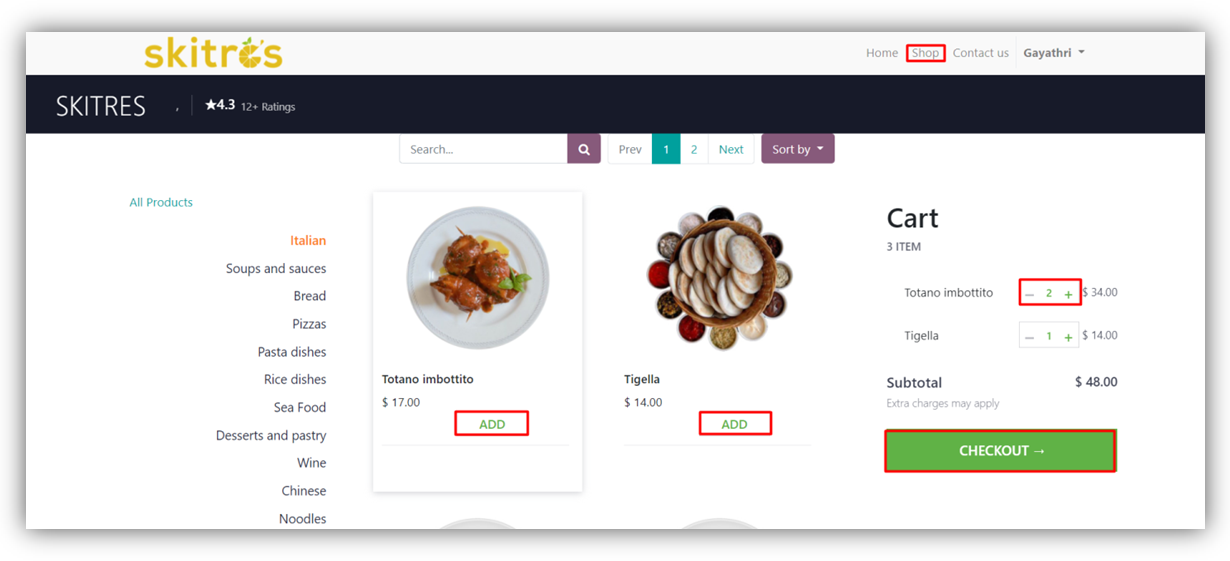Add Tigella to the cart
This screenshot has width=1230, height=561.
[734, 424]
